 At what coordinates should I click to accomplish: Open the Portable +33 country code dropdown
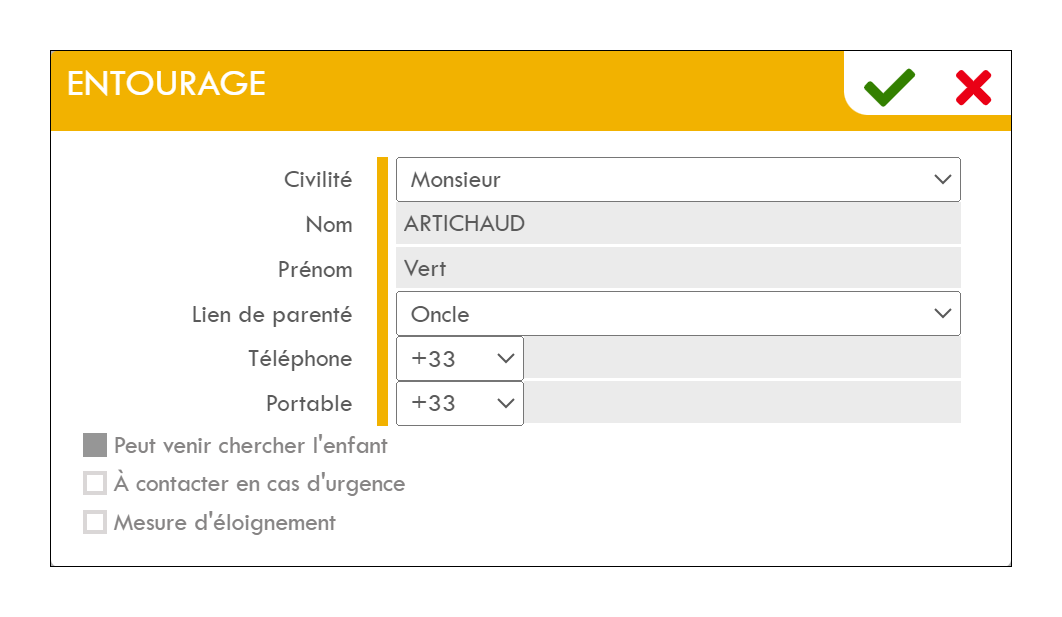point(459,403)
